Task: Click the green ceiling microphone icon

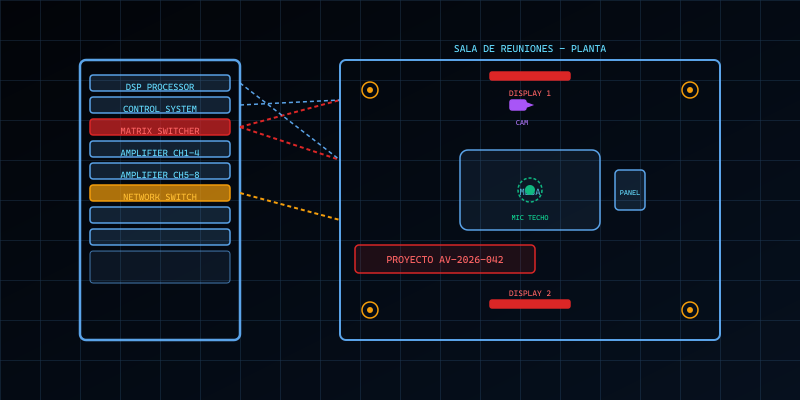Action: click(530, 190)
